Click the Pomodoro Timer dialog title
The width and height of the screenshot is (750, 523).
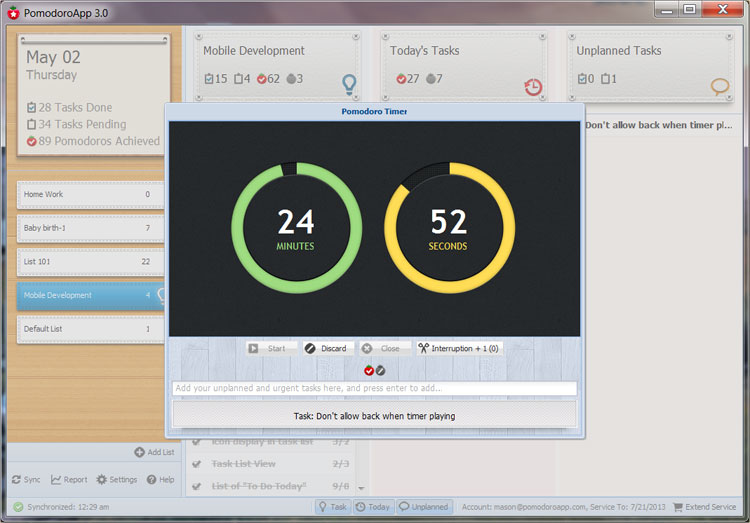point(375,111)
